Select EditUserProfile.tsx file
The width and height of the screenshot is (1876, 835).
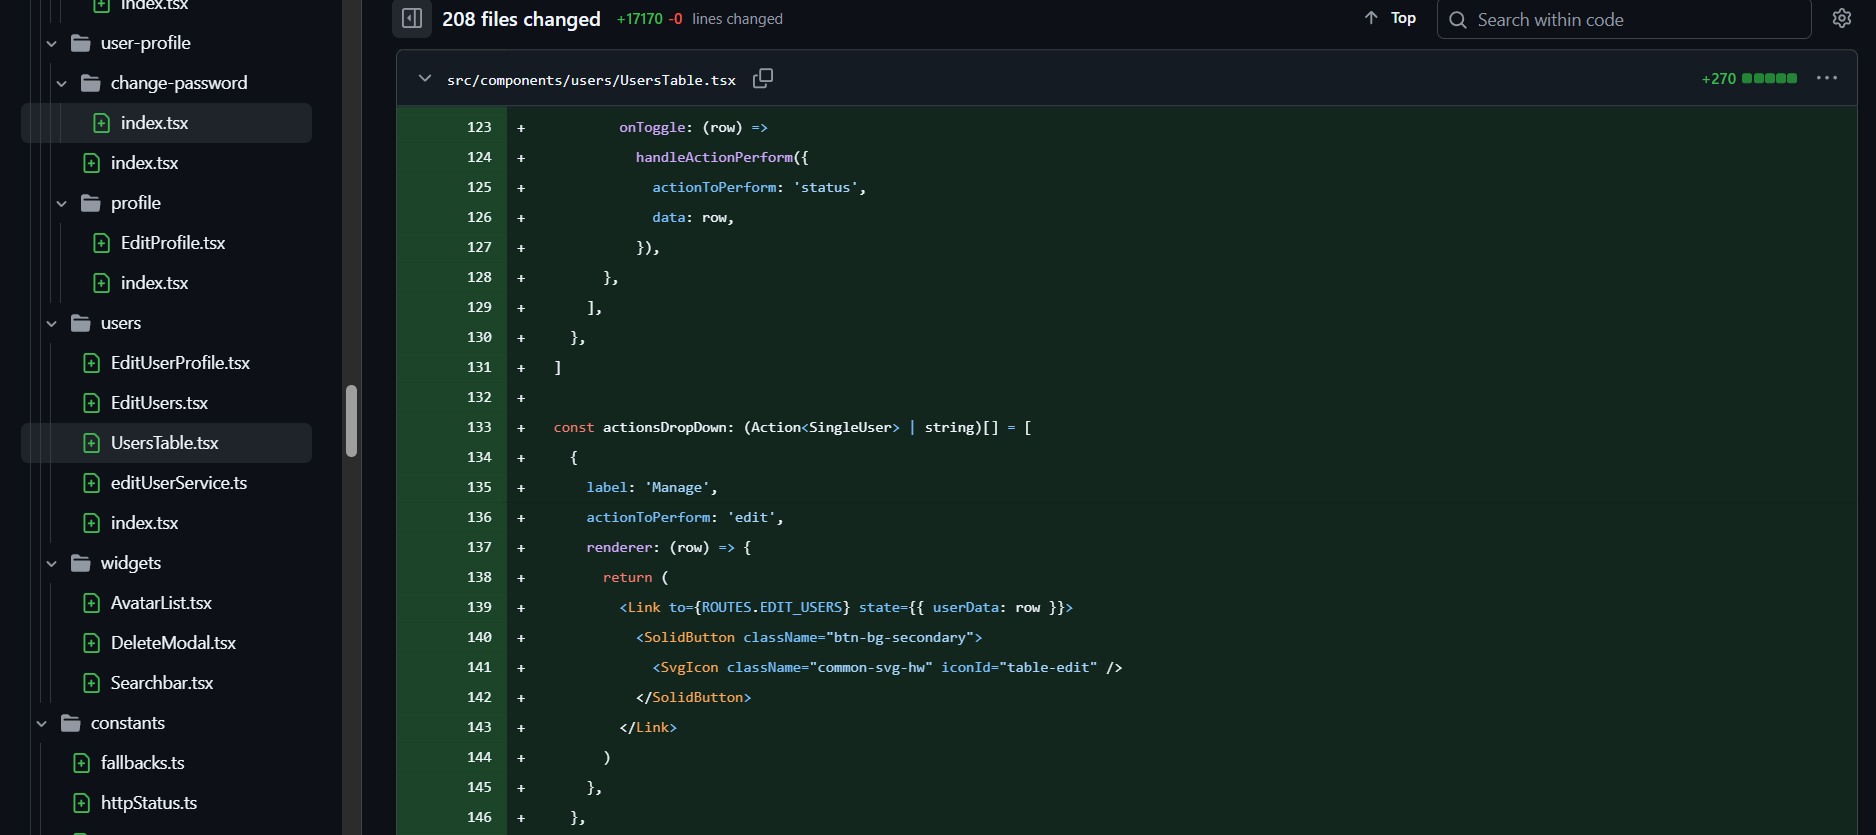(180, 363)
